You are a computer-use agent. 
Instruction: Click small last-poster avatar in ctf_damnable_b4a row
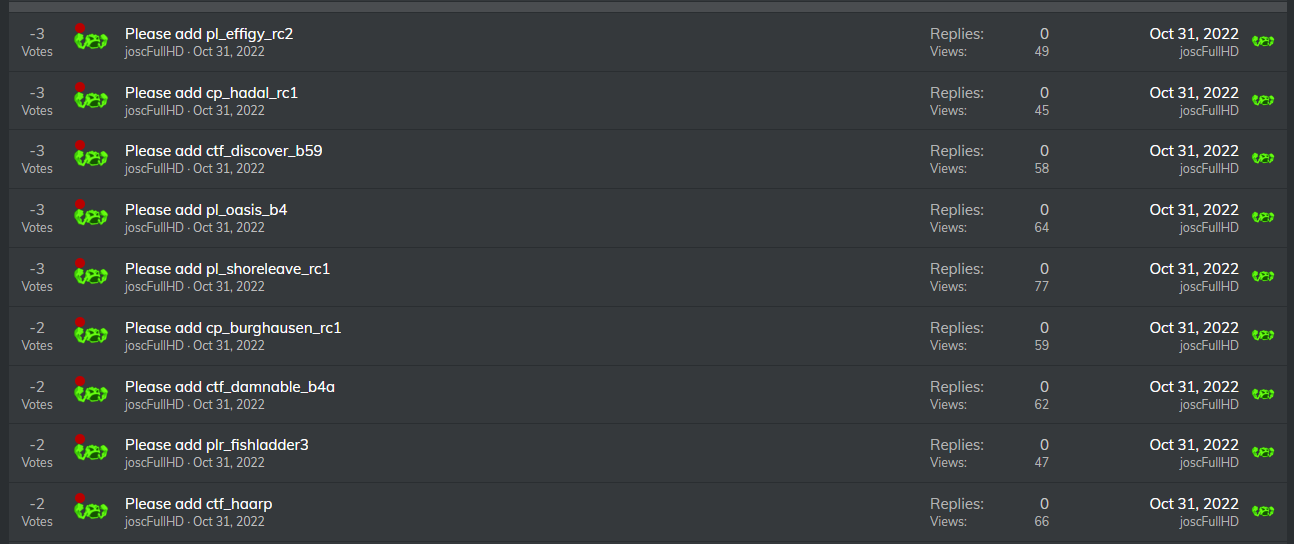(x=1263, y=395)
